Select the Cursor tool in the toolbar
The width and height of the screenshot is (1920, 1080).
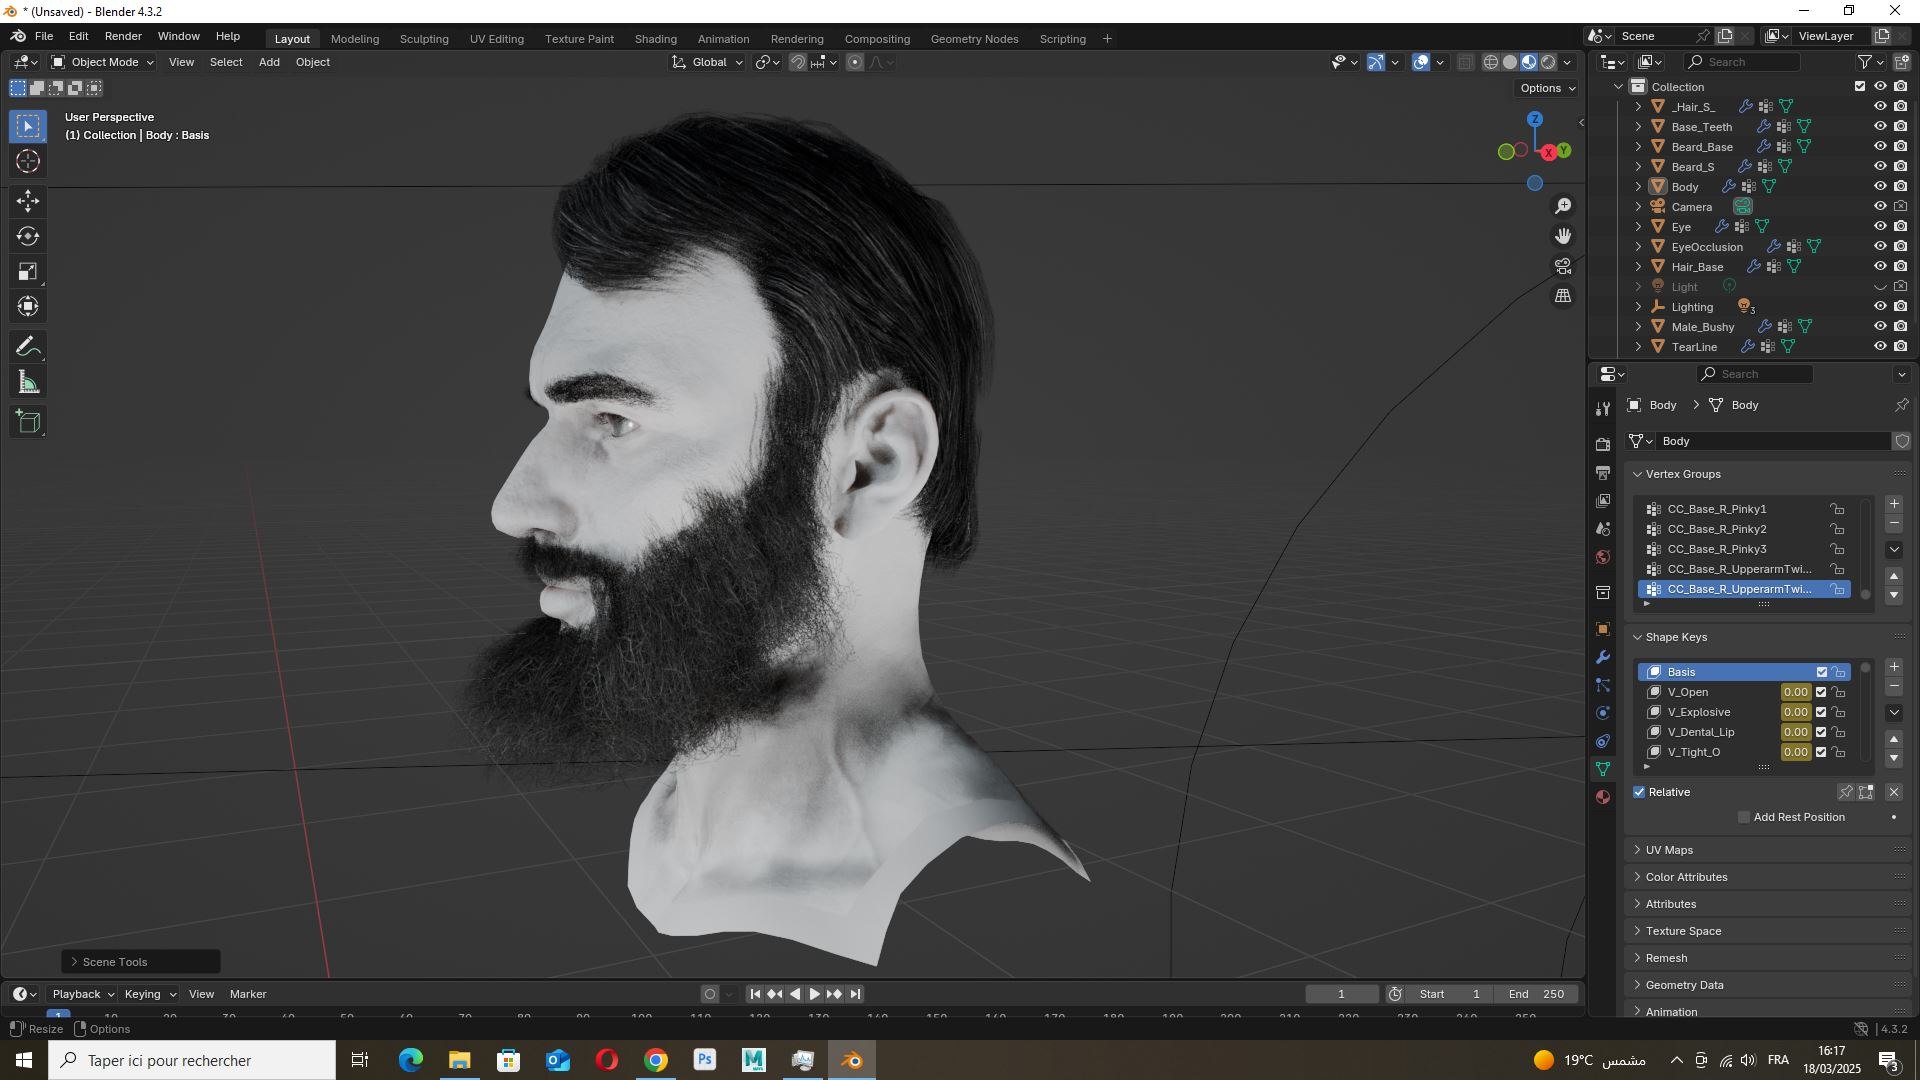tap(28, 162)
